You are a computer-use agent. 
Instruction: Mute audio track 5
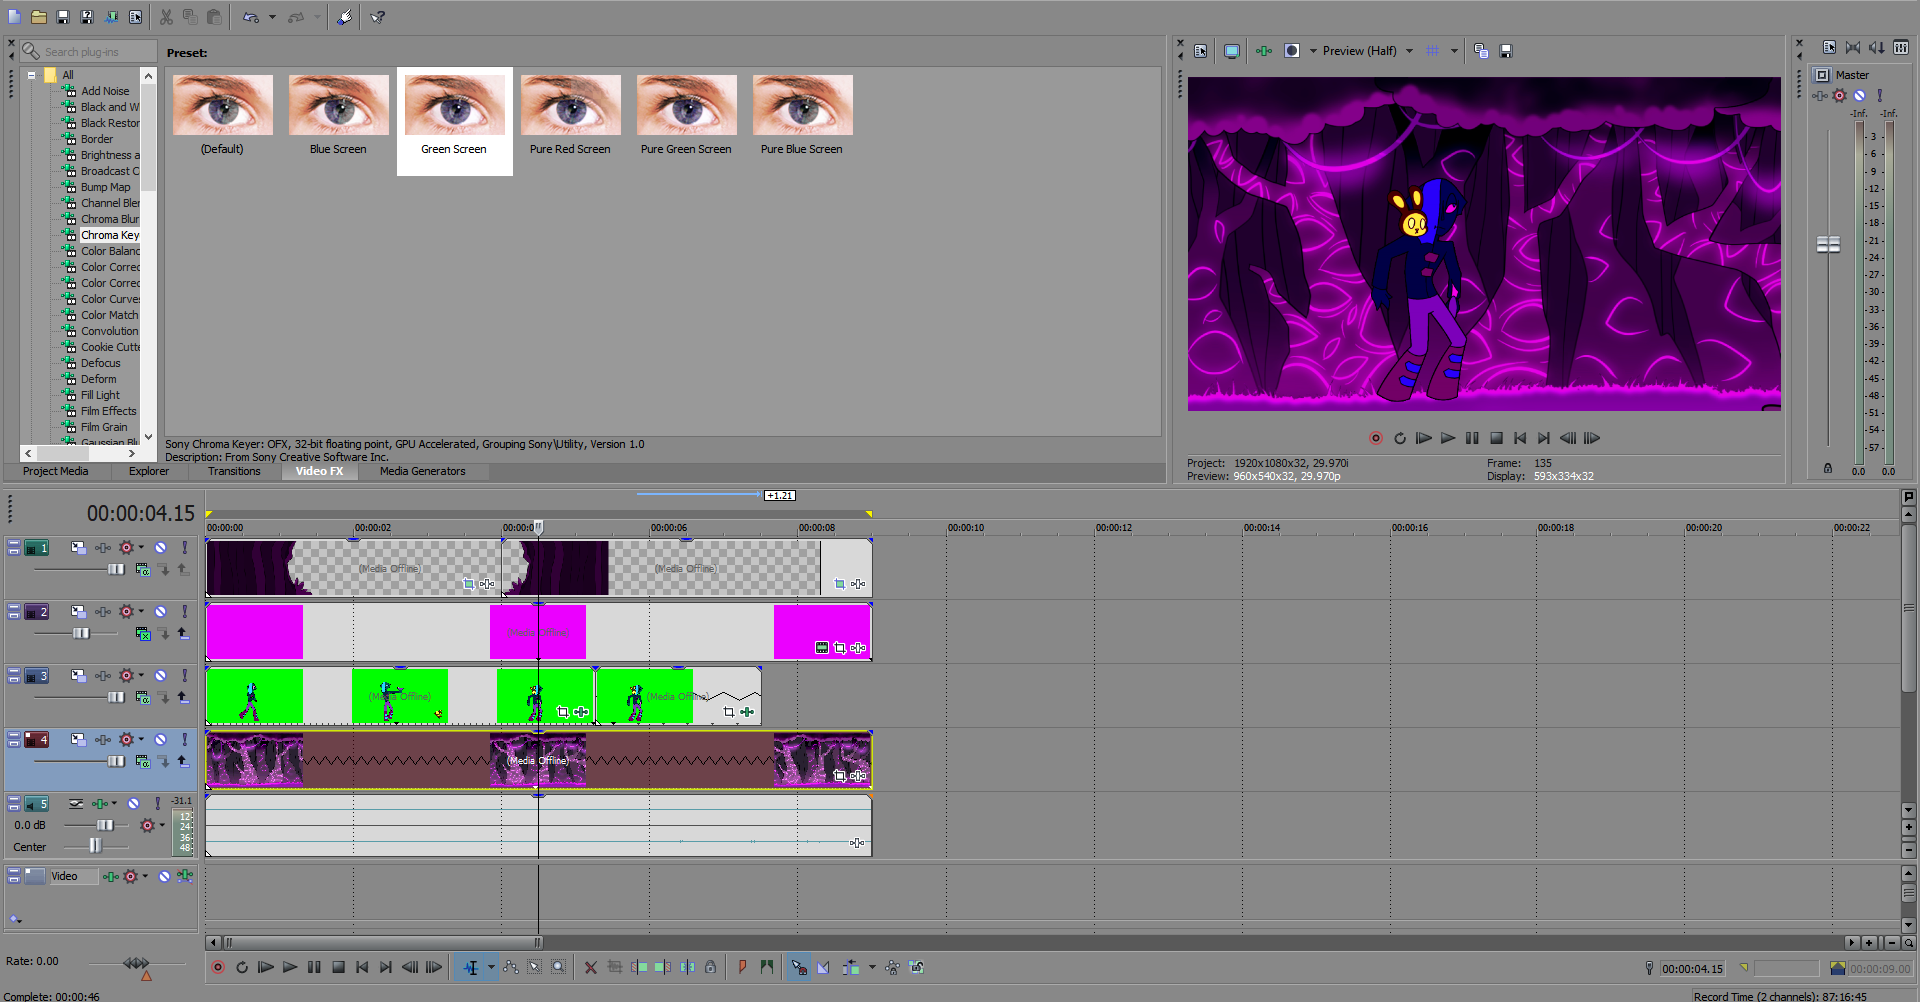click(133, 803)
